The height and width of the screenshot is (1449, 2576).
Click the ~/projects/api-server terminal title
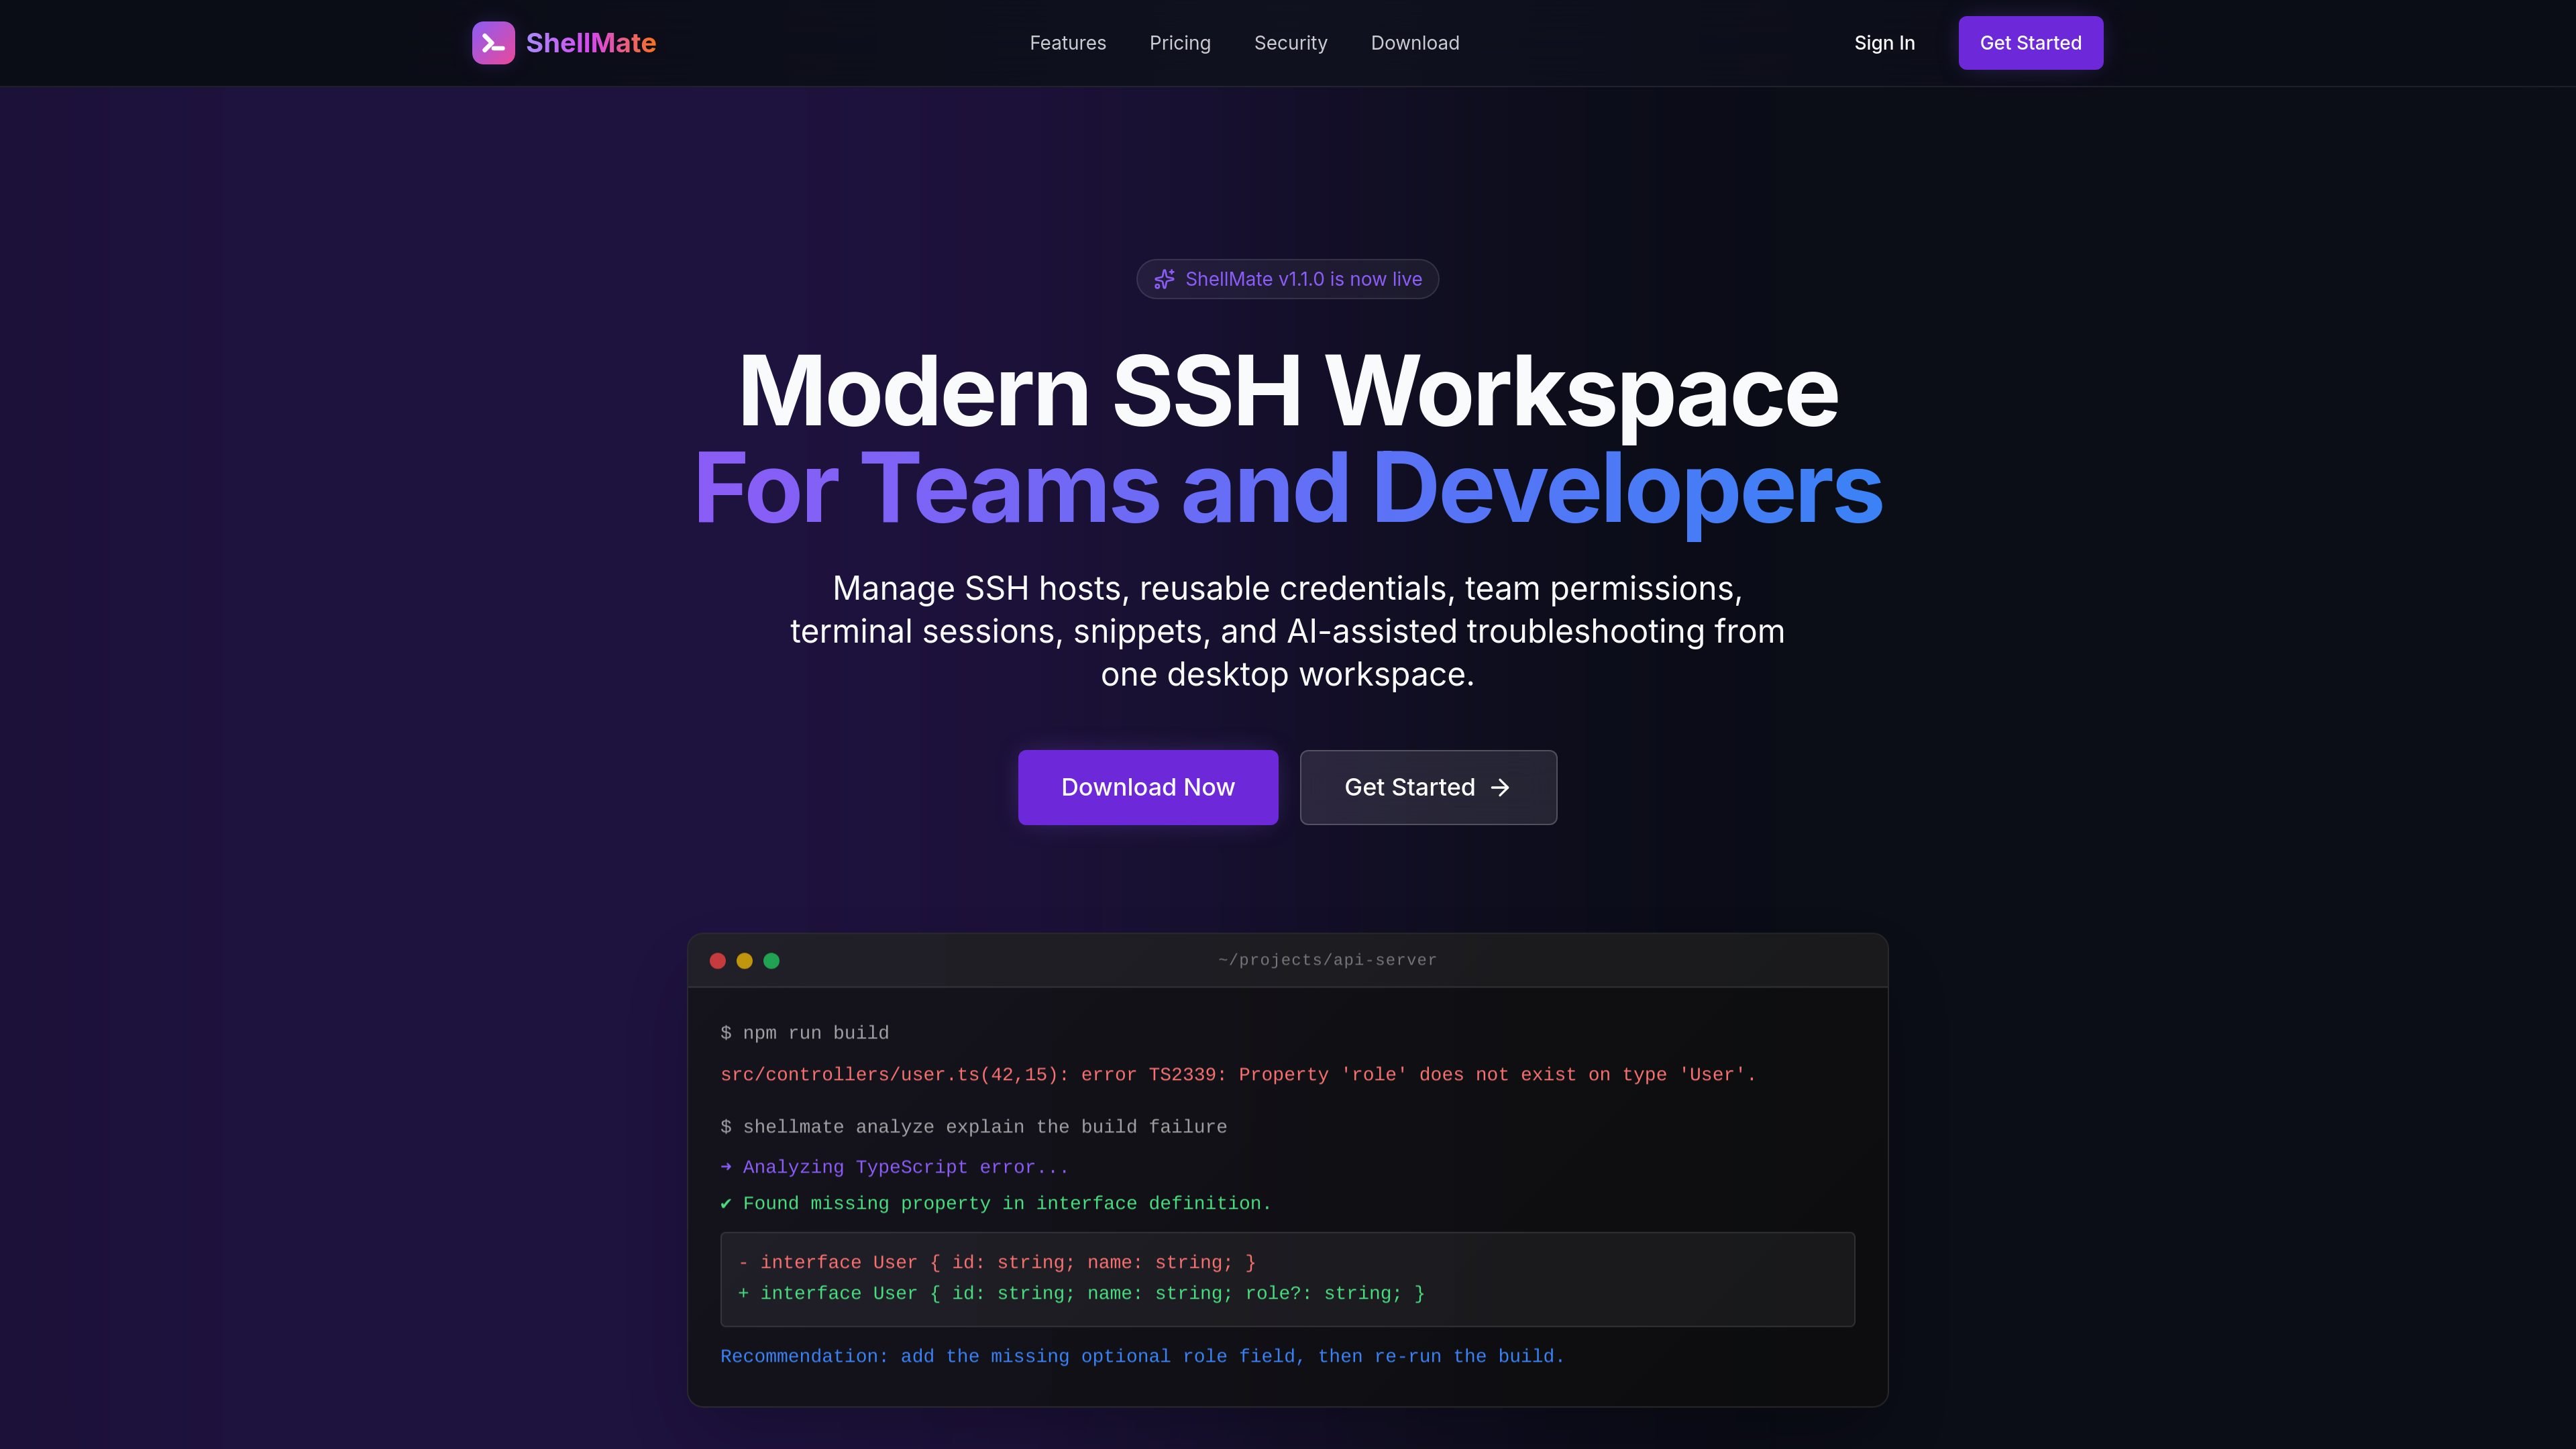[1327, 960]
